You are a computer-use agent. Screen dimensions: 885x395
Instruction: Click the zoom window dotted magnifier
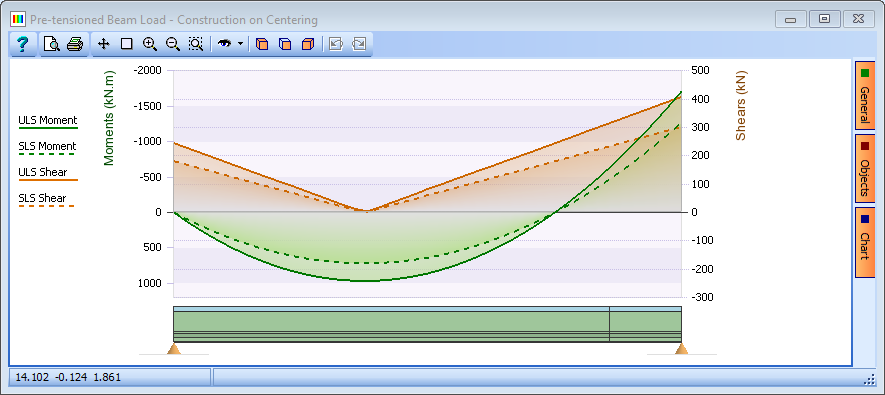tap(196, 44)
